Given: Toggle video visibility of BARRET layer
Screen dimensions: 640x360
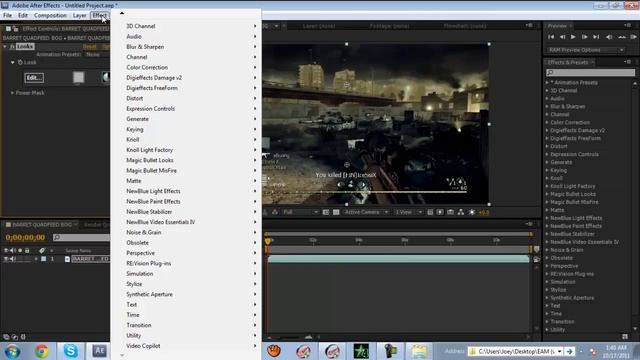Looking at the screenshot, I should (x=6, y=259).
